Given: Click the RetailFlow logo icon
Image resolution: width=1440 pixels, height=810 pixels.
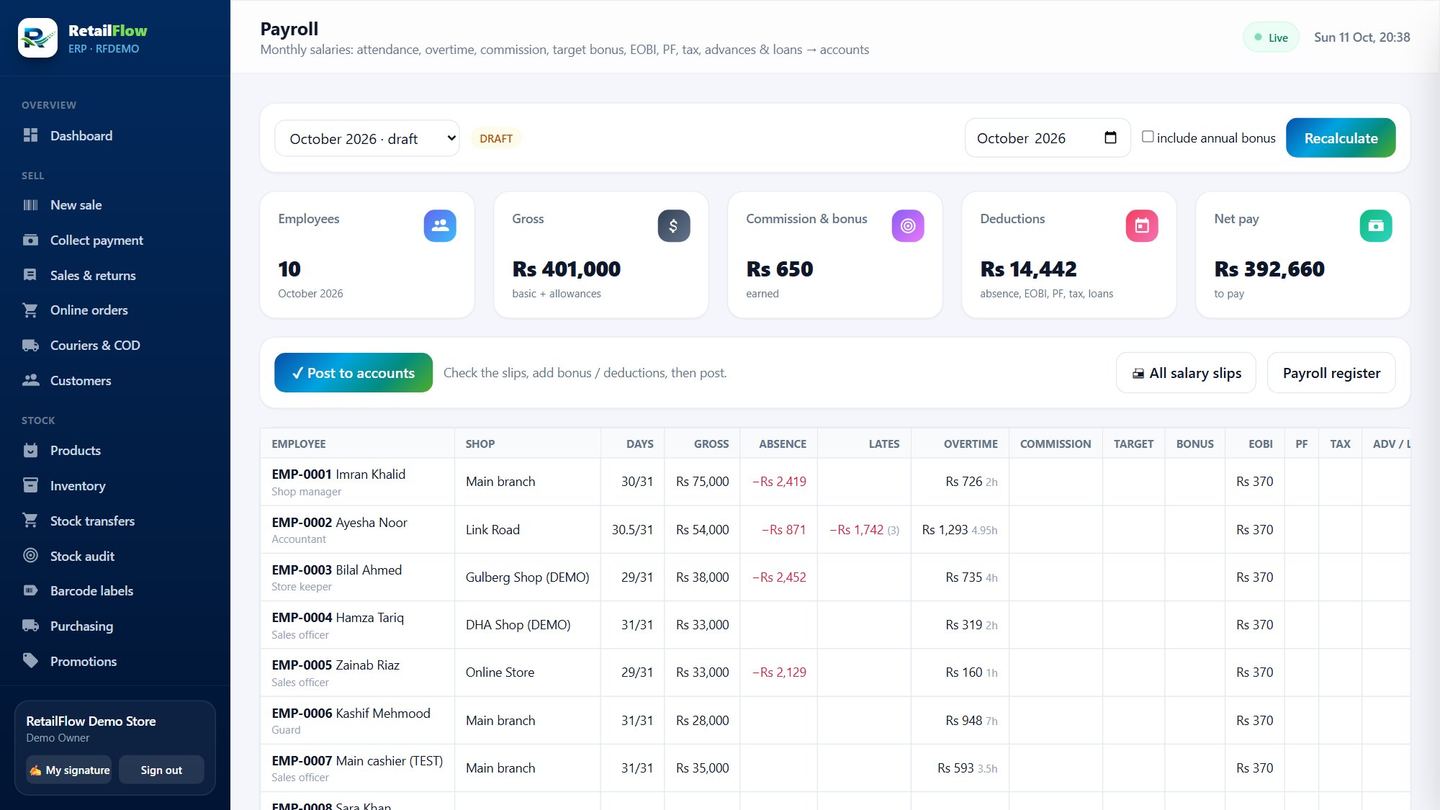Looking at the screenshot, I should [38, 38].
